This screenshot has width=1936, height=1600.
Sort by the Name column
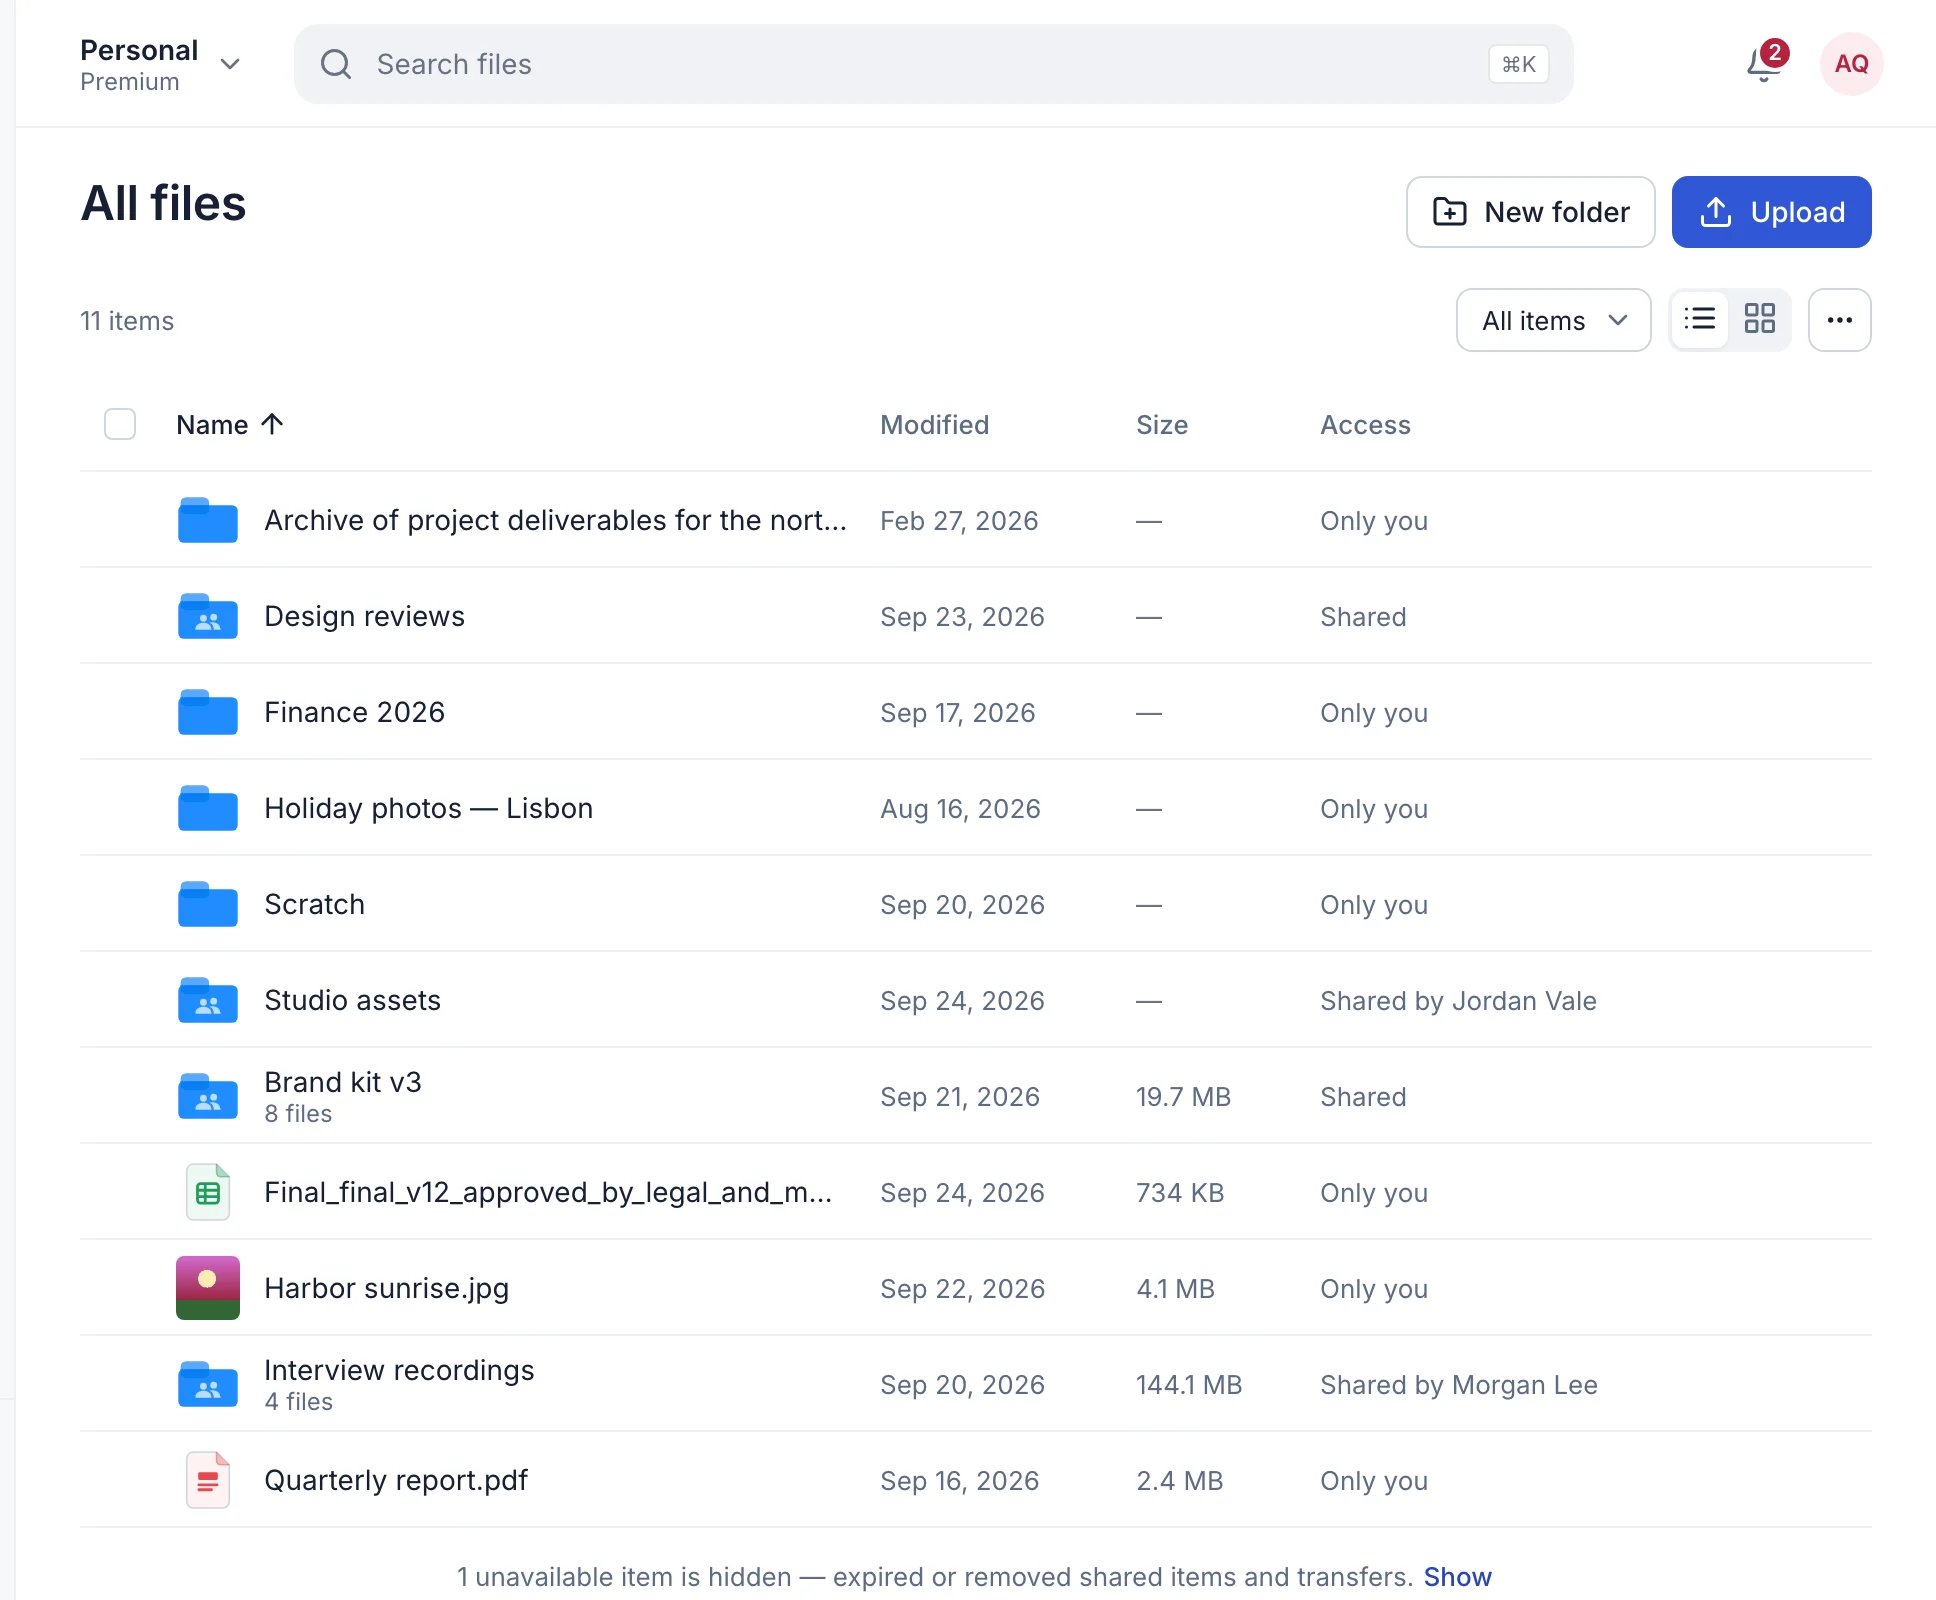click(x=230, y=425)
